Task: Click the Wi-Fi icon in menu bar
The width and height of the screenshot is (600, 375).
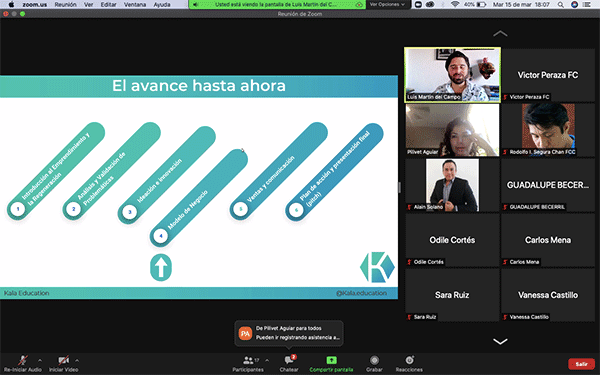Action: point(455,5)
